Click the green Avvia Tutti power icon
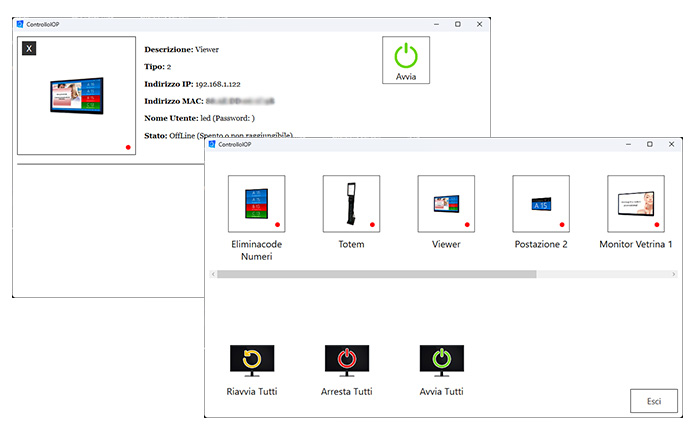Screen dimensions: 700x438 tap(442, 361)
